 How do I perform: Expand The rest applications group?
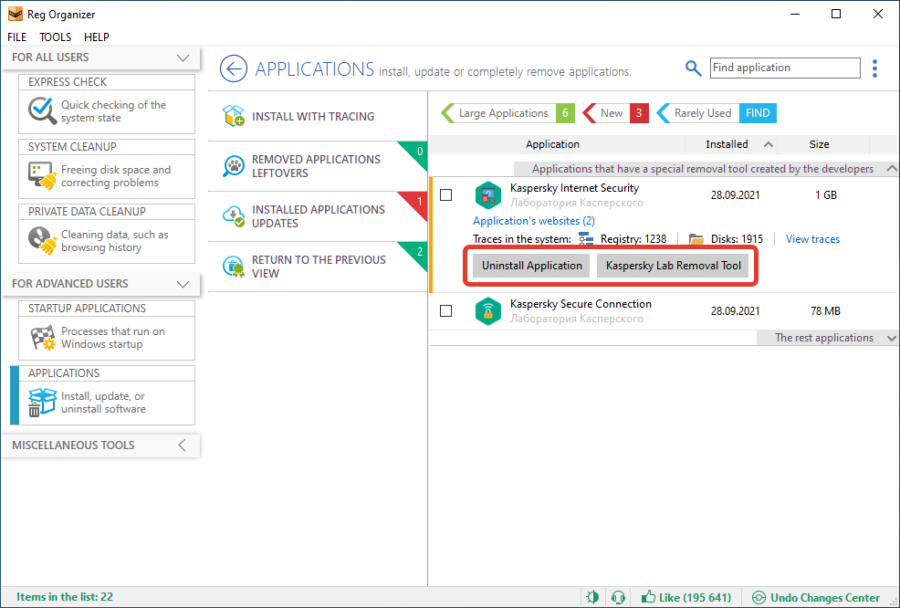[x=891, y=338]
